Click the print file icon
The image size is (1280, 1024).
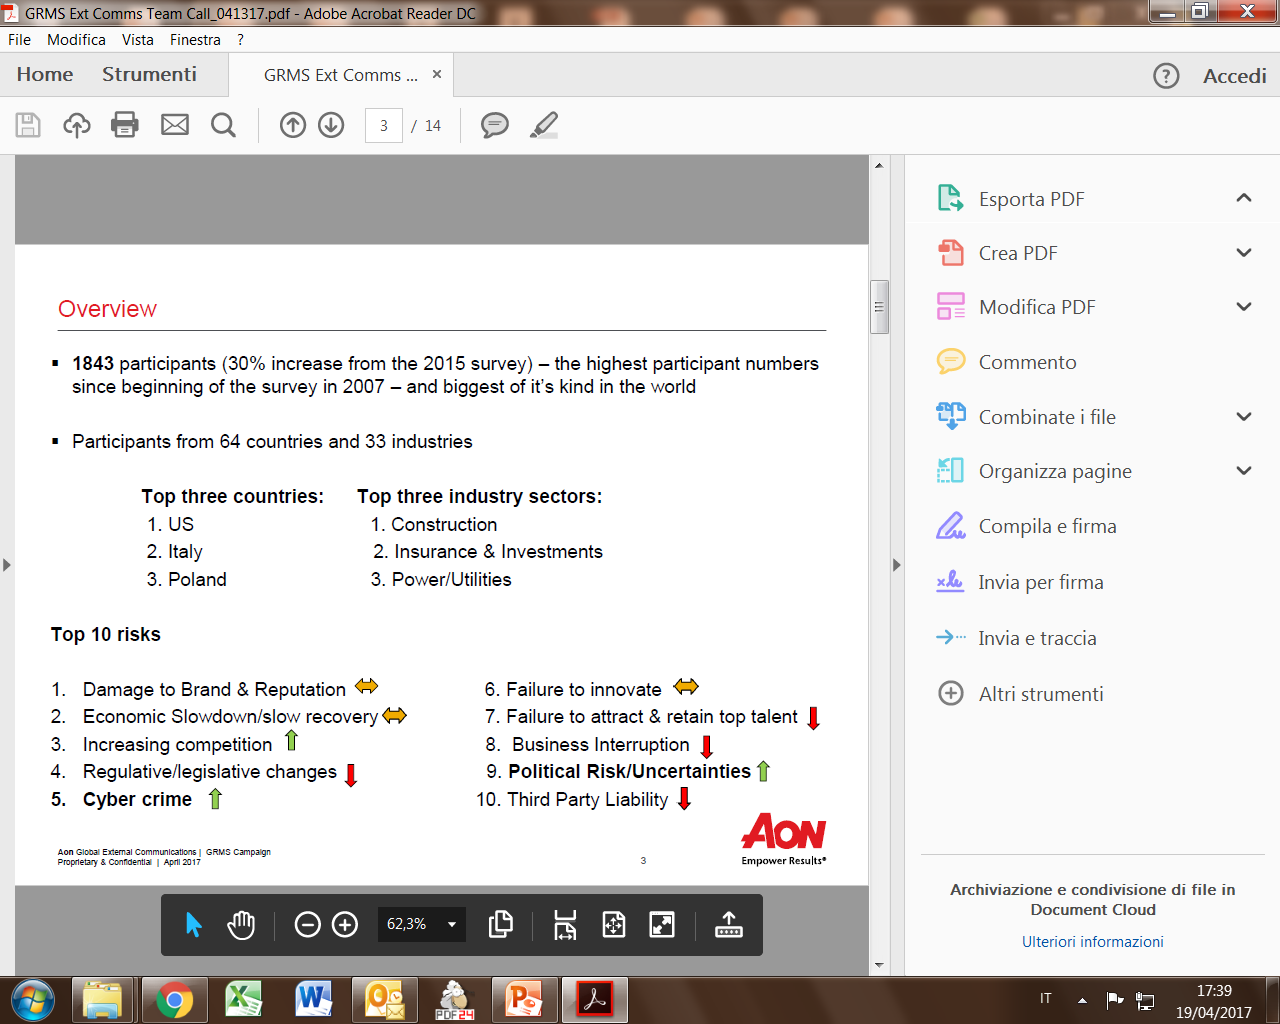pyautogui.click(x=125, y=125)
